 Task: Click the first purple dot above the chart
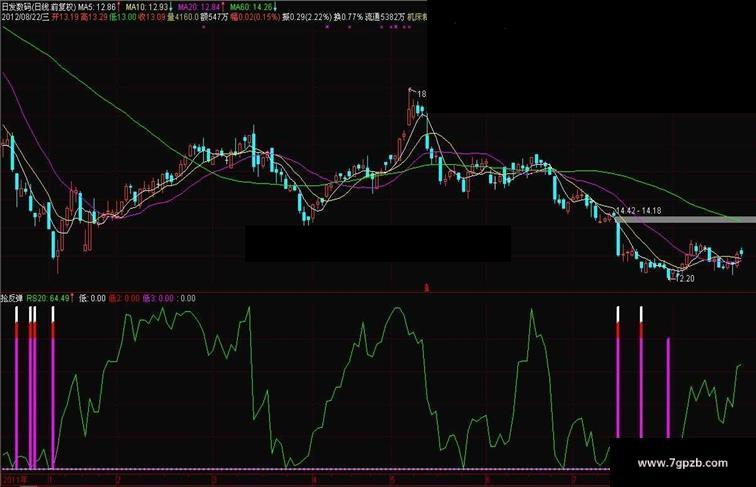click(x=203, y=27)
